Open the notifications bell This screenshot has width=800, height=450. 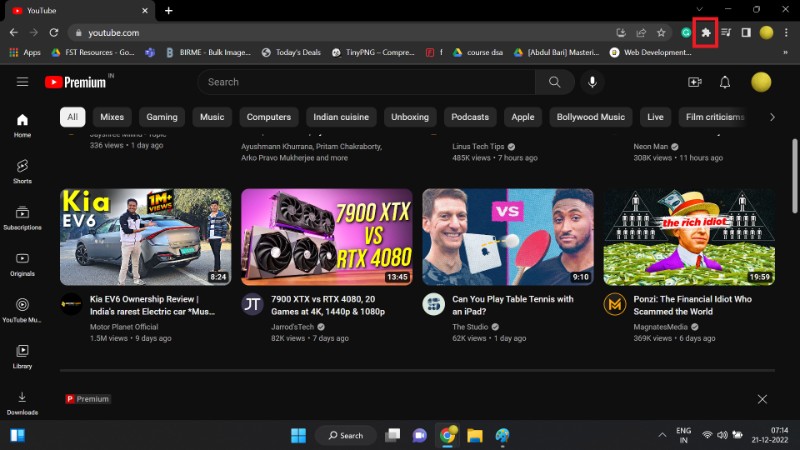[x=725, y=82]
